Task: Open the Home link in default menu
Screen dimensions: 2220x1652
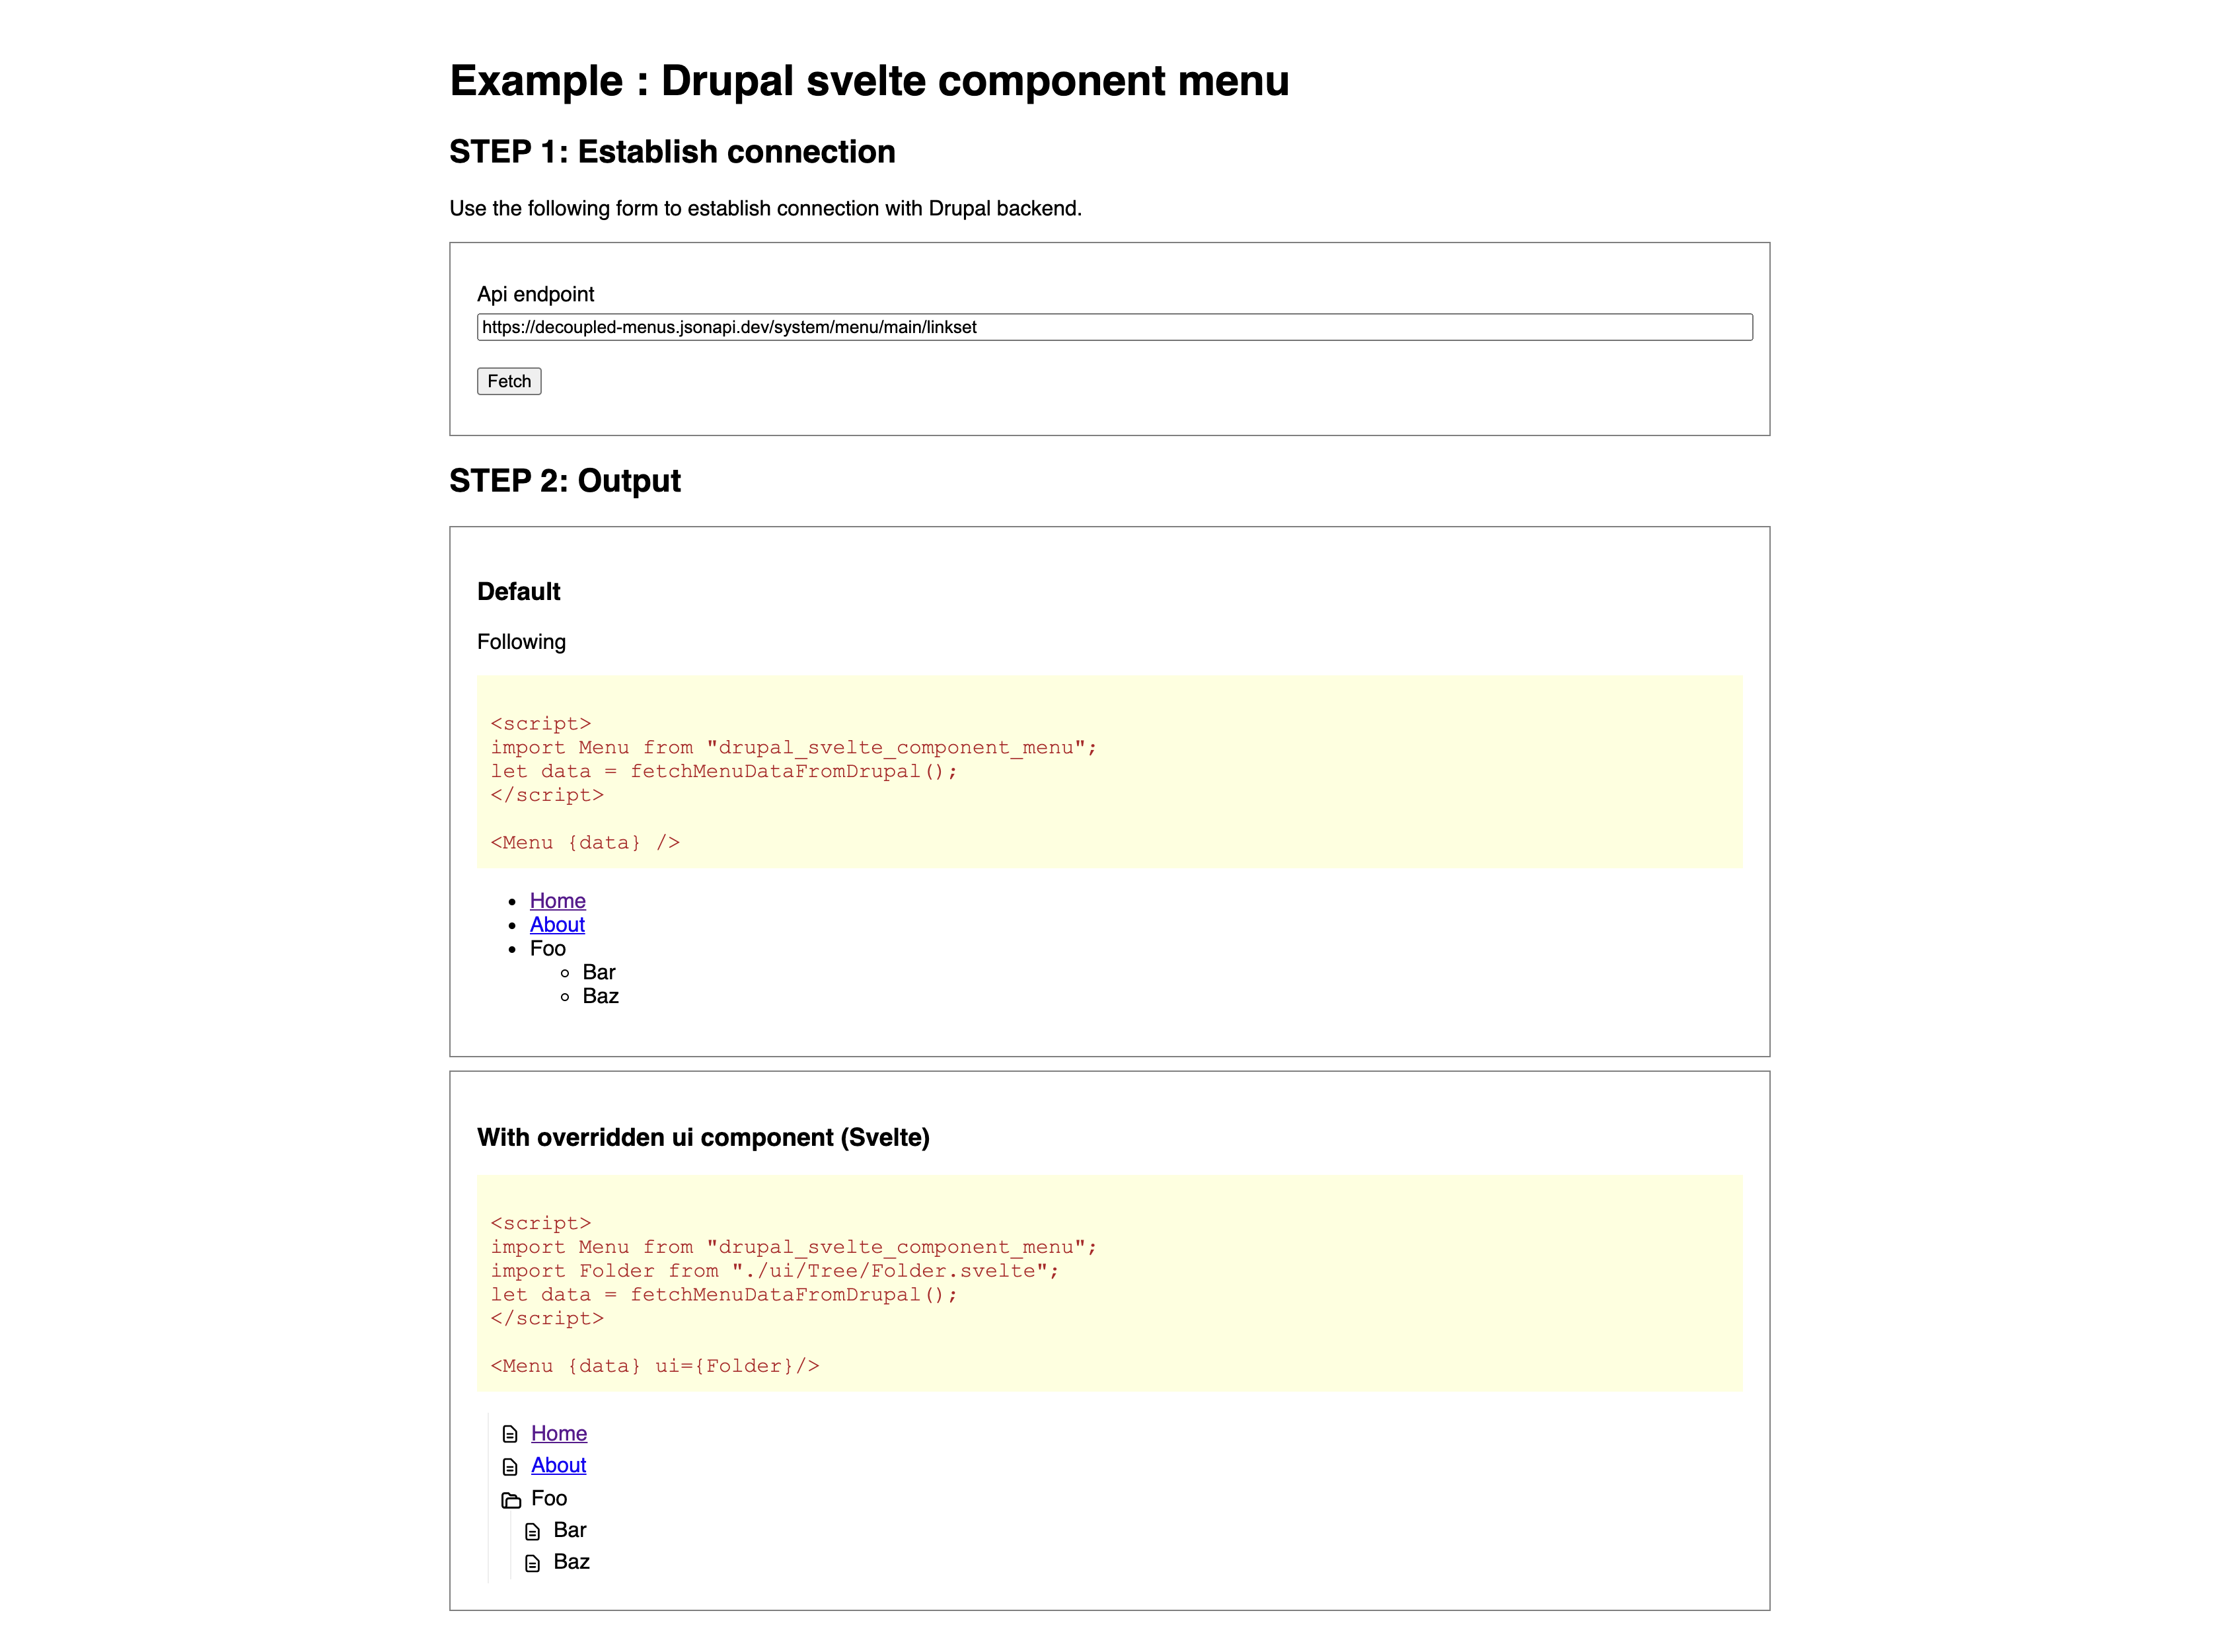Action: point(557,900)
